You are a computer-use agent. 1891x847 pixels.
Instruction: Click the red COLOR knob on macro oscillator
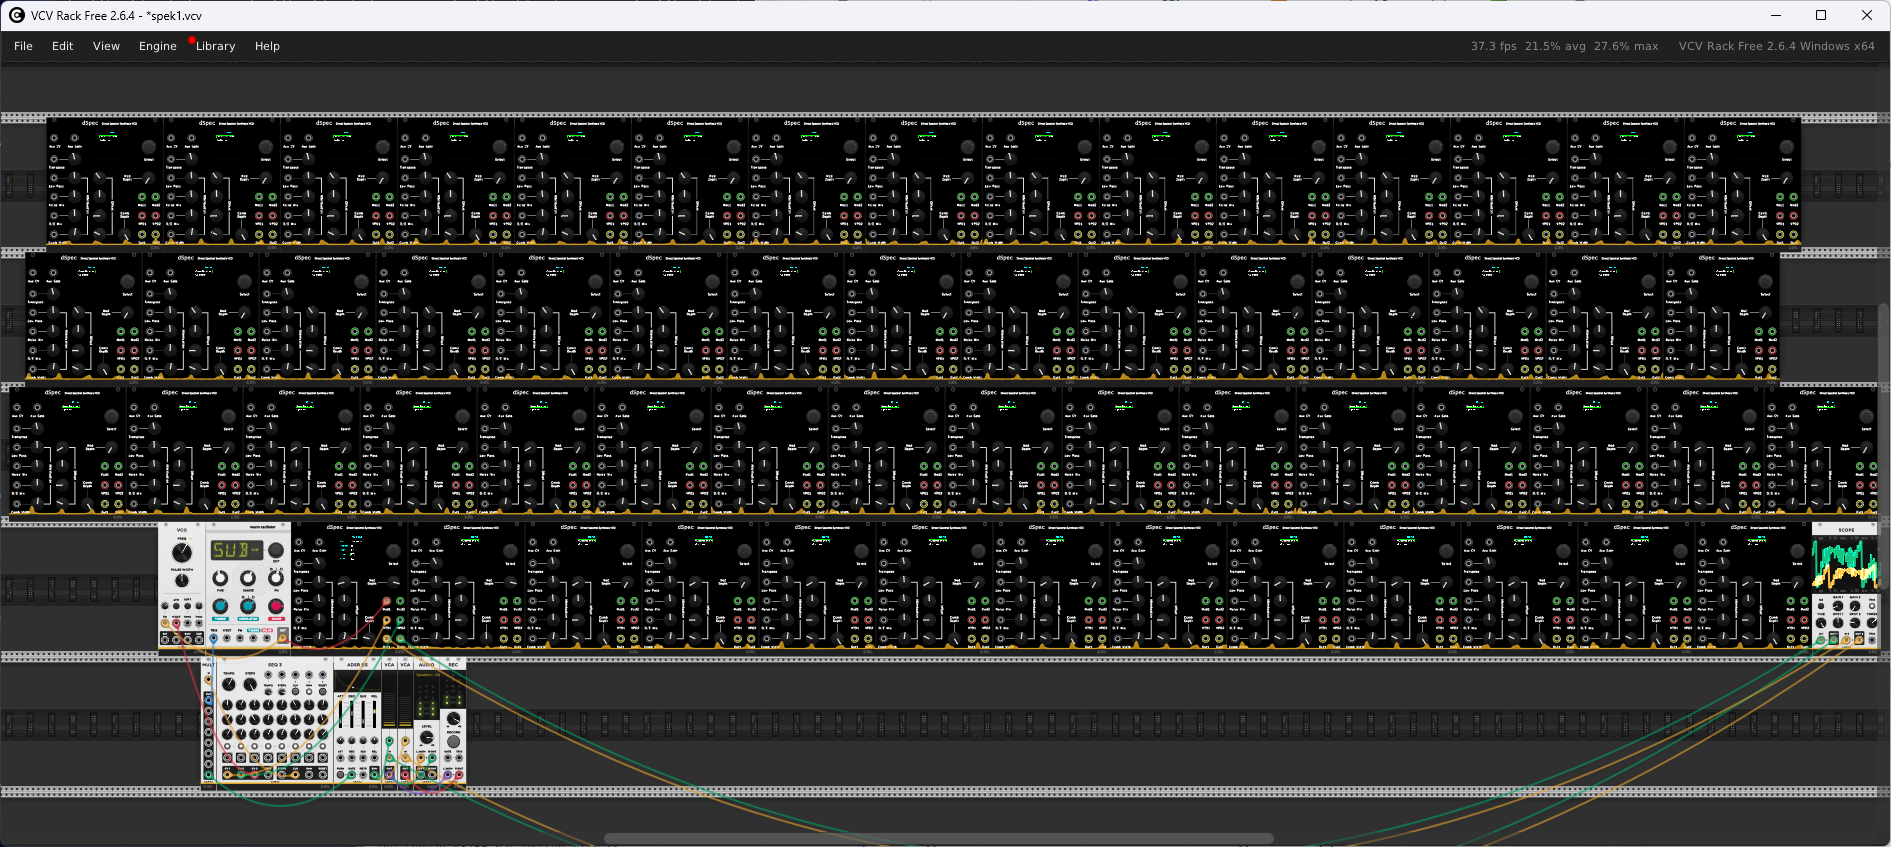[276, 606]
